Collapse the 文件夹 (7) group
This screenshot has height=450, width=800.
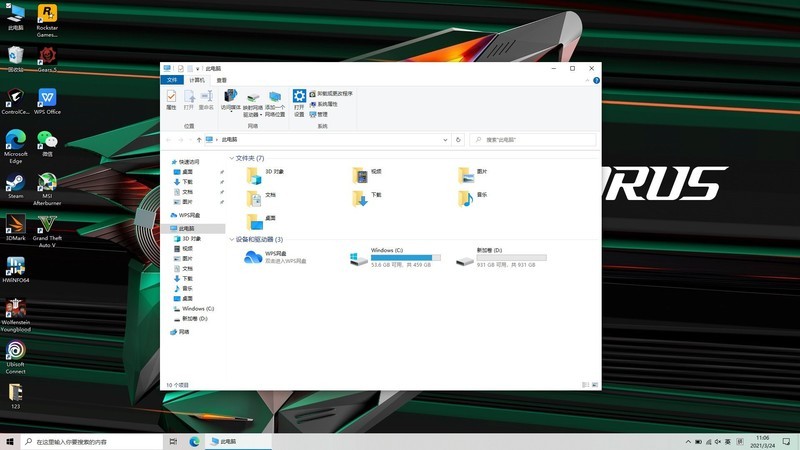tap(232, 158)
